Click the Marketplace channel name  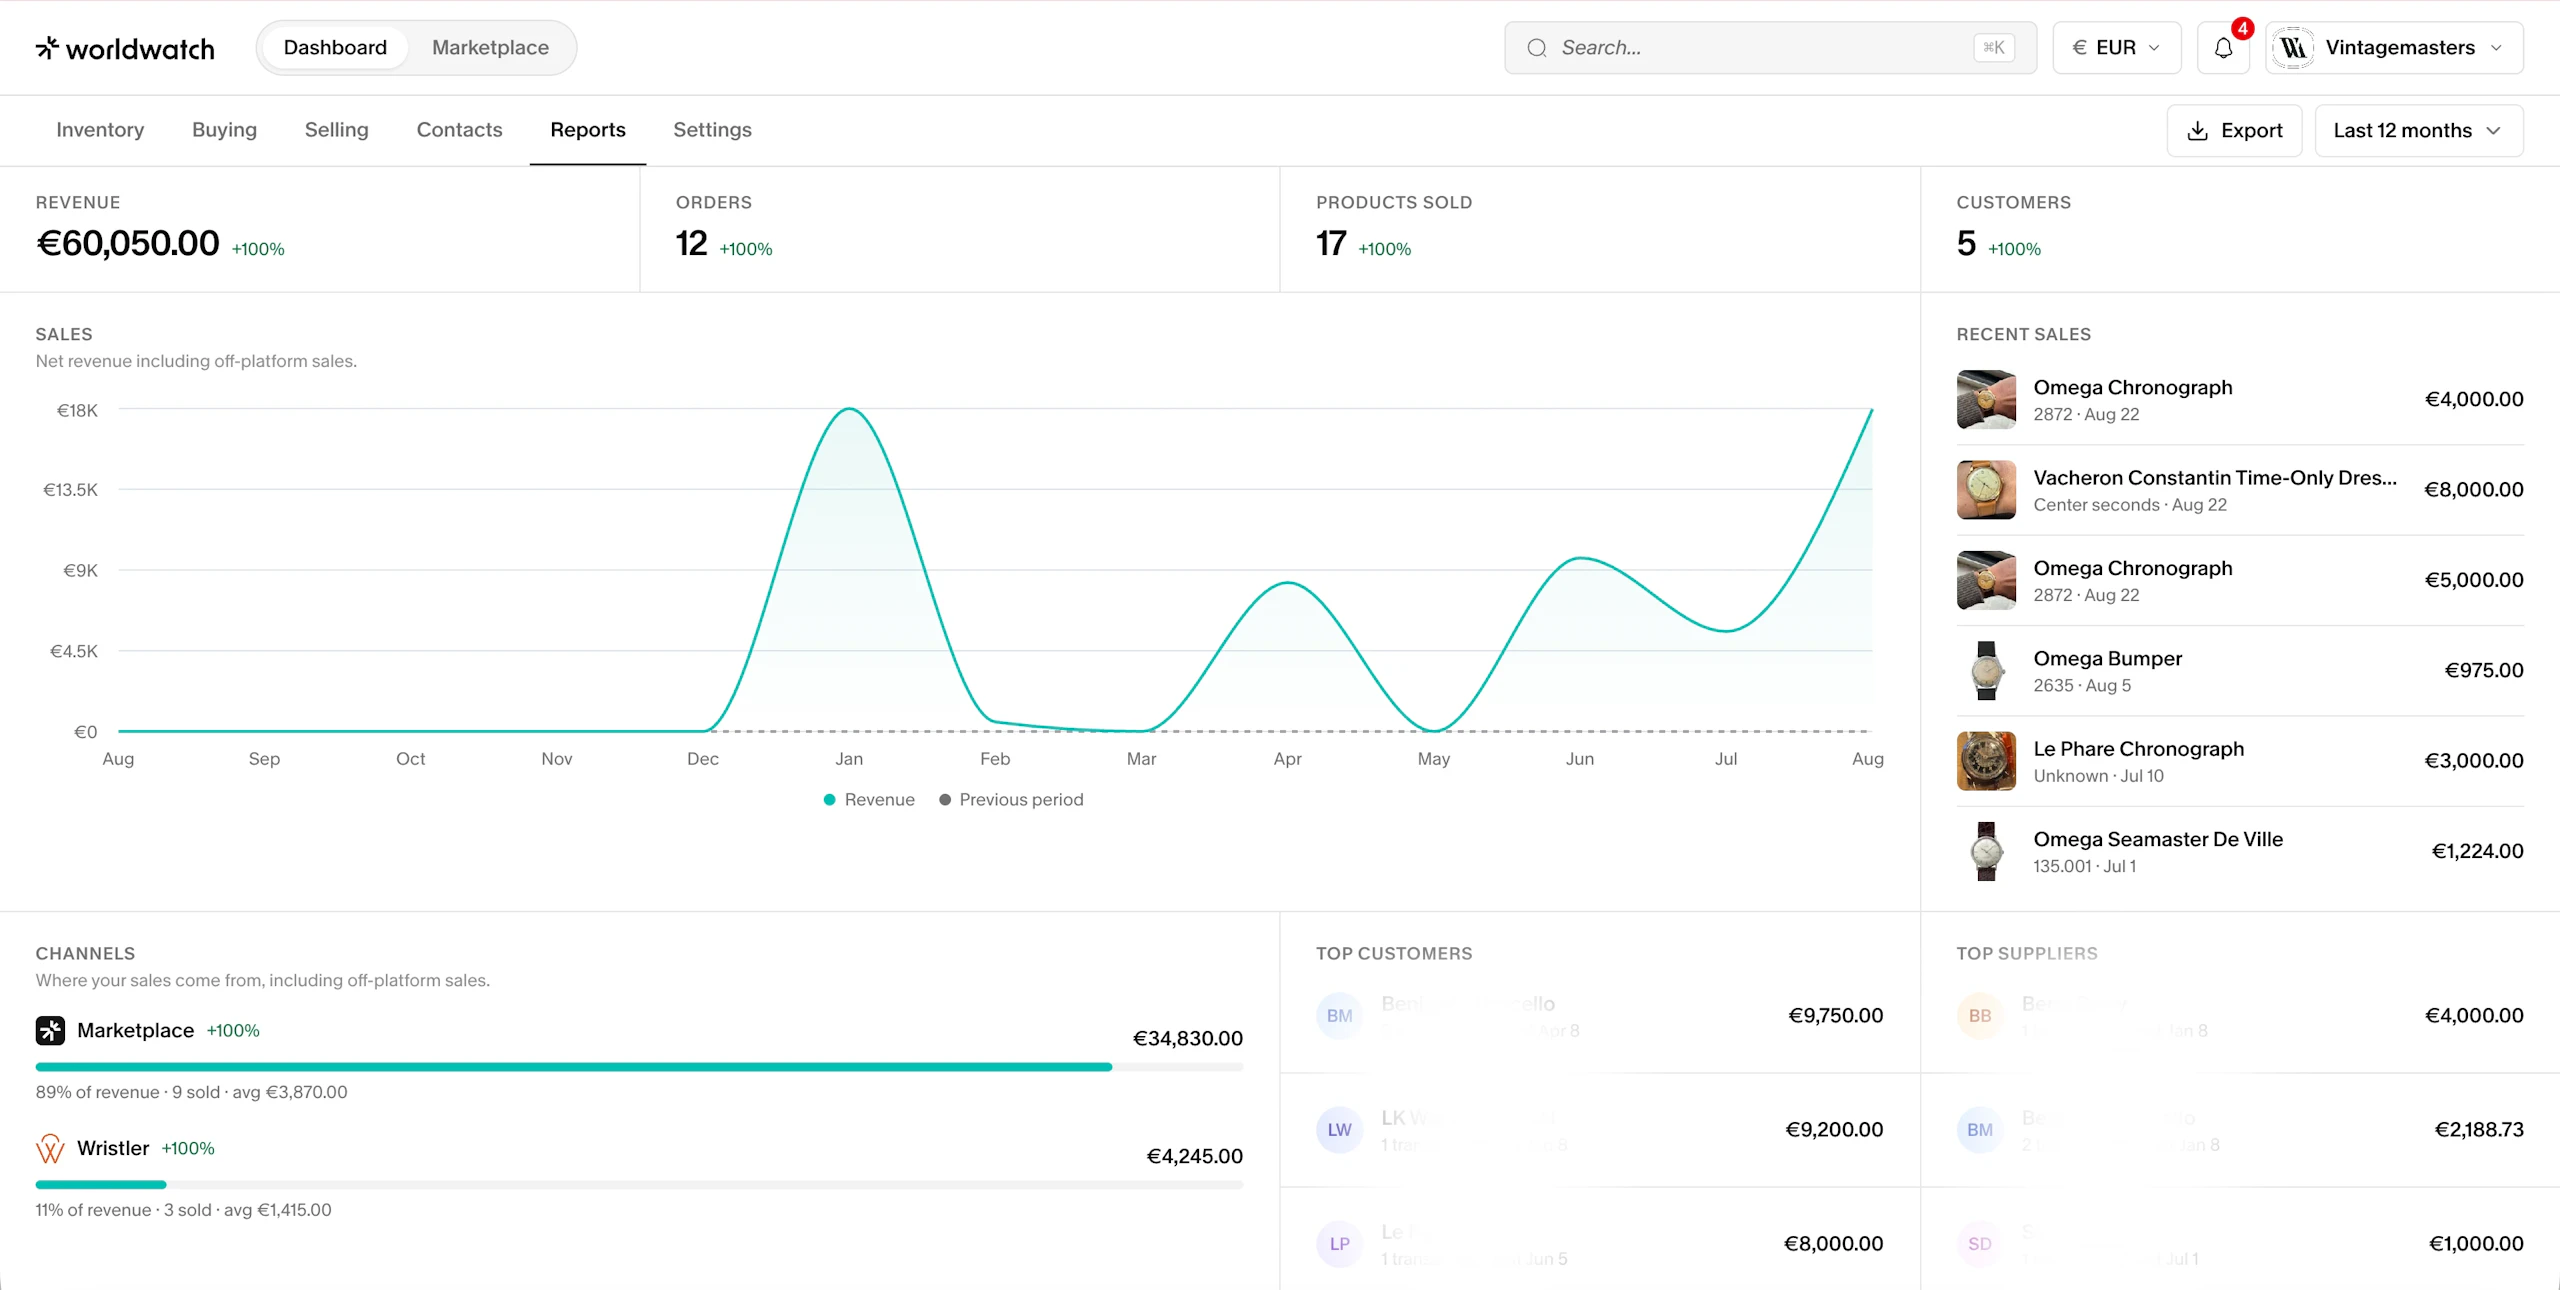(x=135, y=1030)
